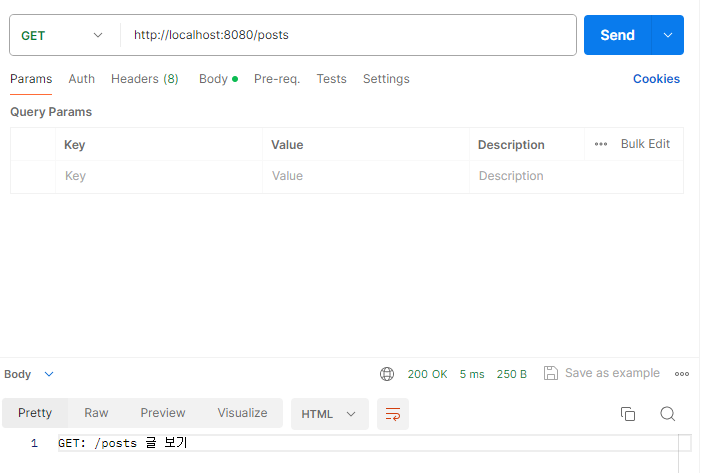
Task: Open the response more options ellipsis
Action: pos(682,374)
